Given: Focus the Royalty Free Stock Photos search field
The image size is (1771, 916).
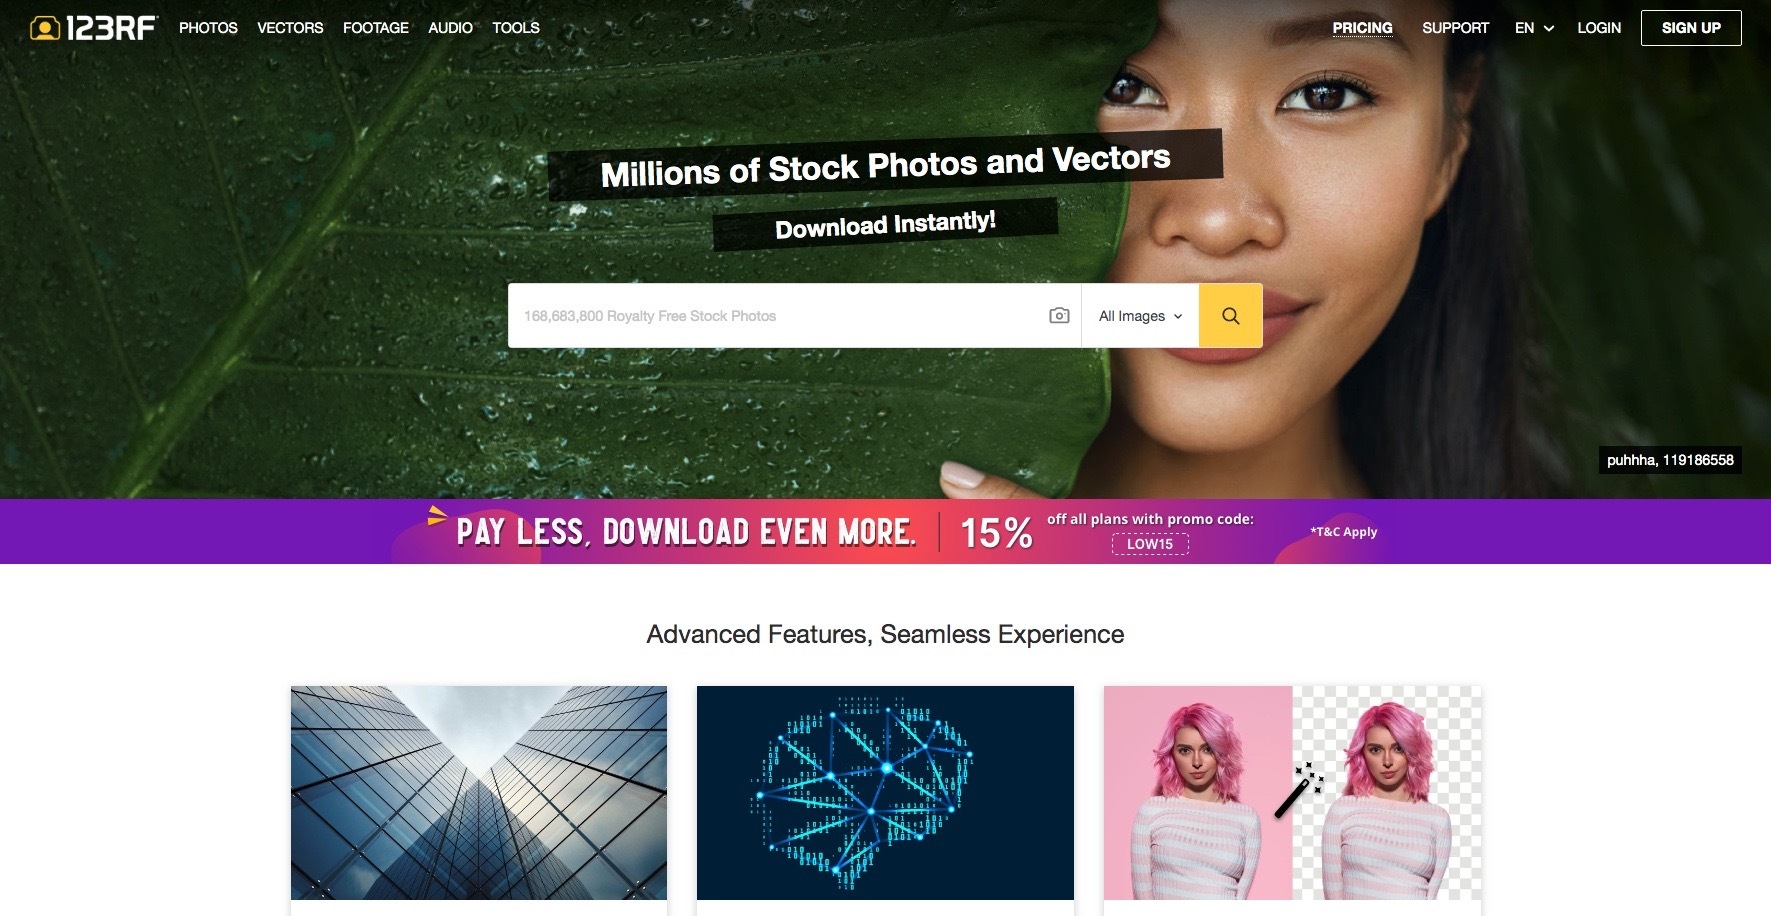Looking at the screenshot, I should click(775, 316).
